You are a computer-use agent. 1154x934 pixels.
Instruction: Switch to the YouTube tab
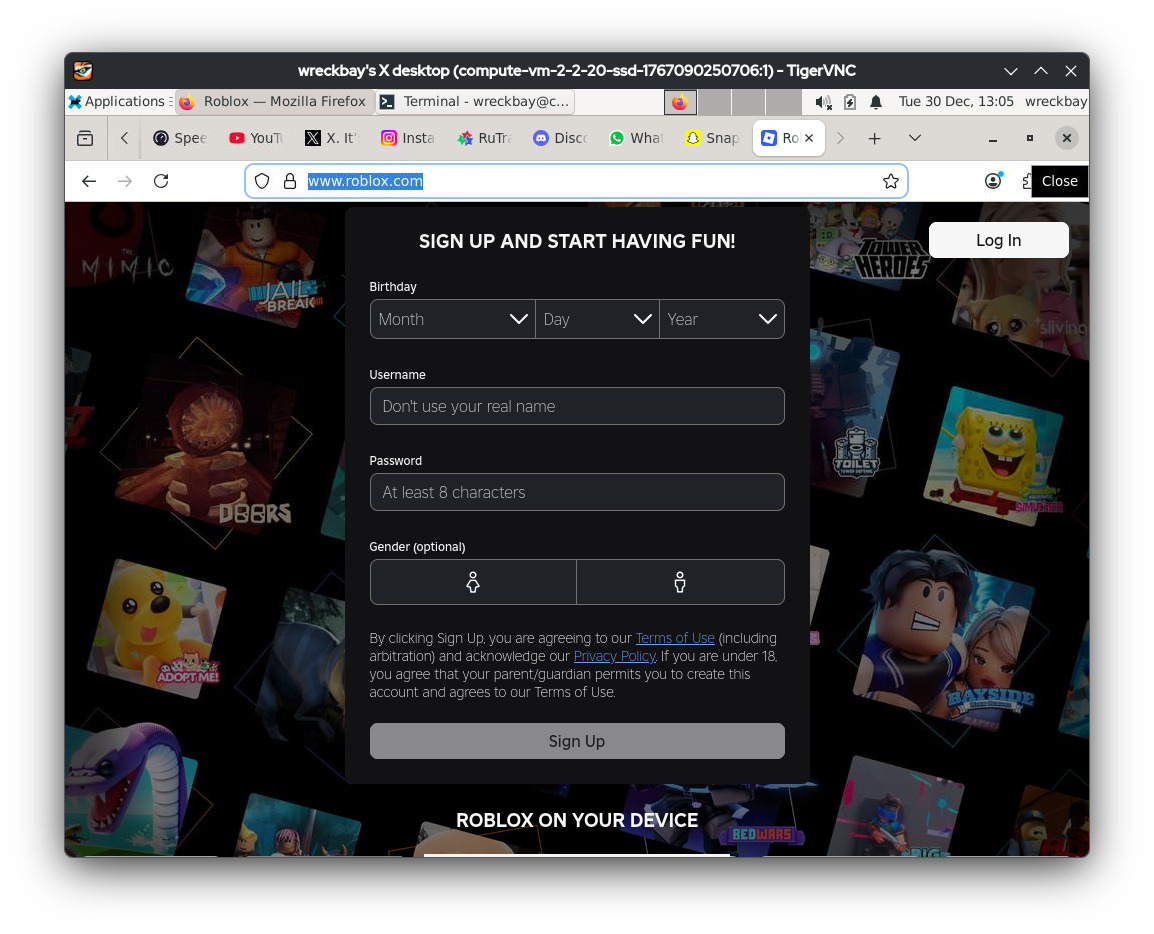(x=255, y=138)
